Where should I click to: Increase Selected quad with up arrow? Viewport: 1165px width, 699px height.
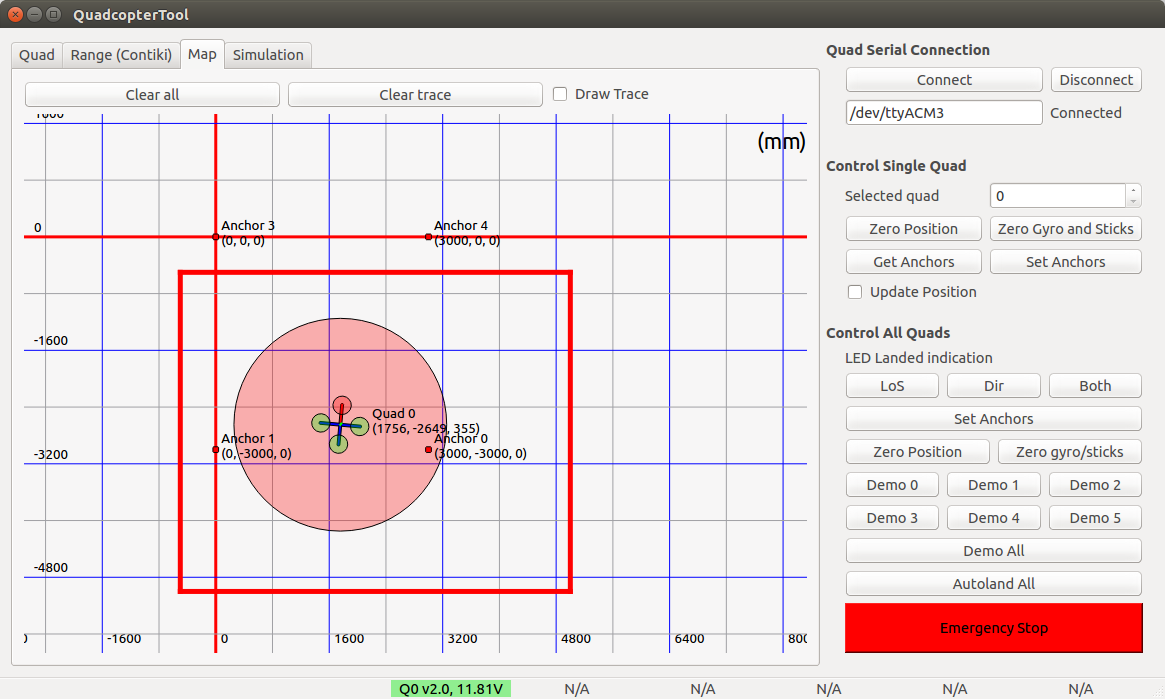coord(1133,190)
